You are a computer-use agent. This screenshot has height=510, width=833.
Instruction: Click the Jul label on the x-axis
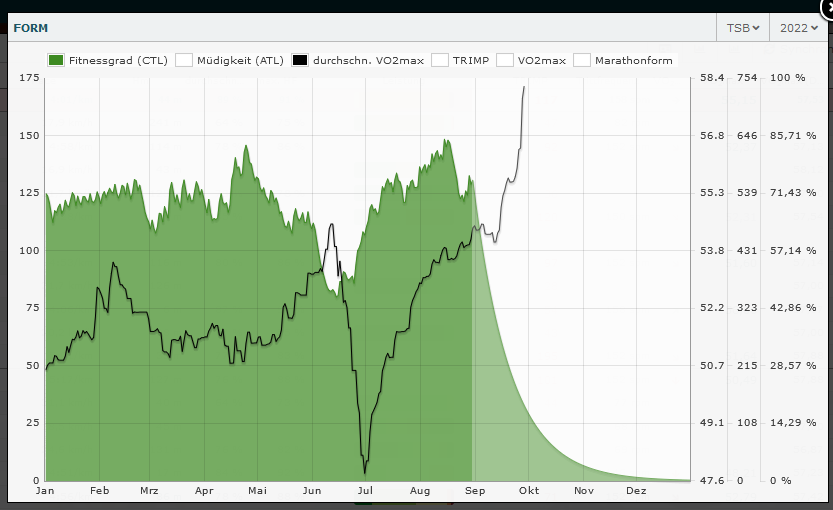click(365, 491)
